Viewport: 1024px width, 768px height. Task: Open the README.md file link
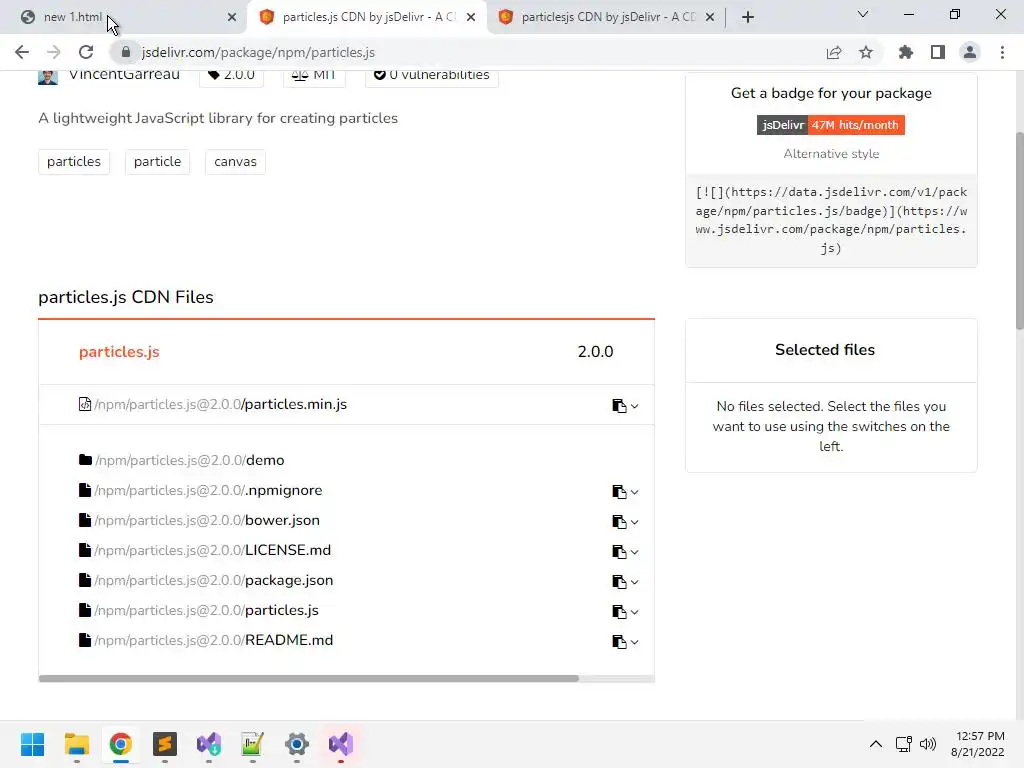coord(214,641)
